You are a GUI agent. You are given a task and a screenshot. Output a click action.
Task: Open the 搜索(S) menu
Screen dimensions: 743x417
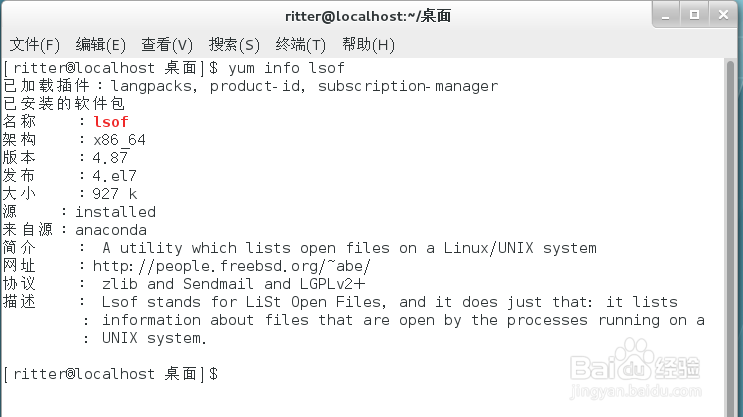click(234, 45)
